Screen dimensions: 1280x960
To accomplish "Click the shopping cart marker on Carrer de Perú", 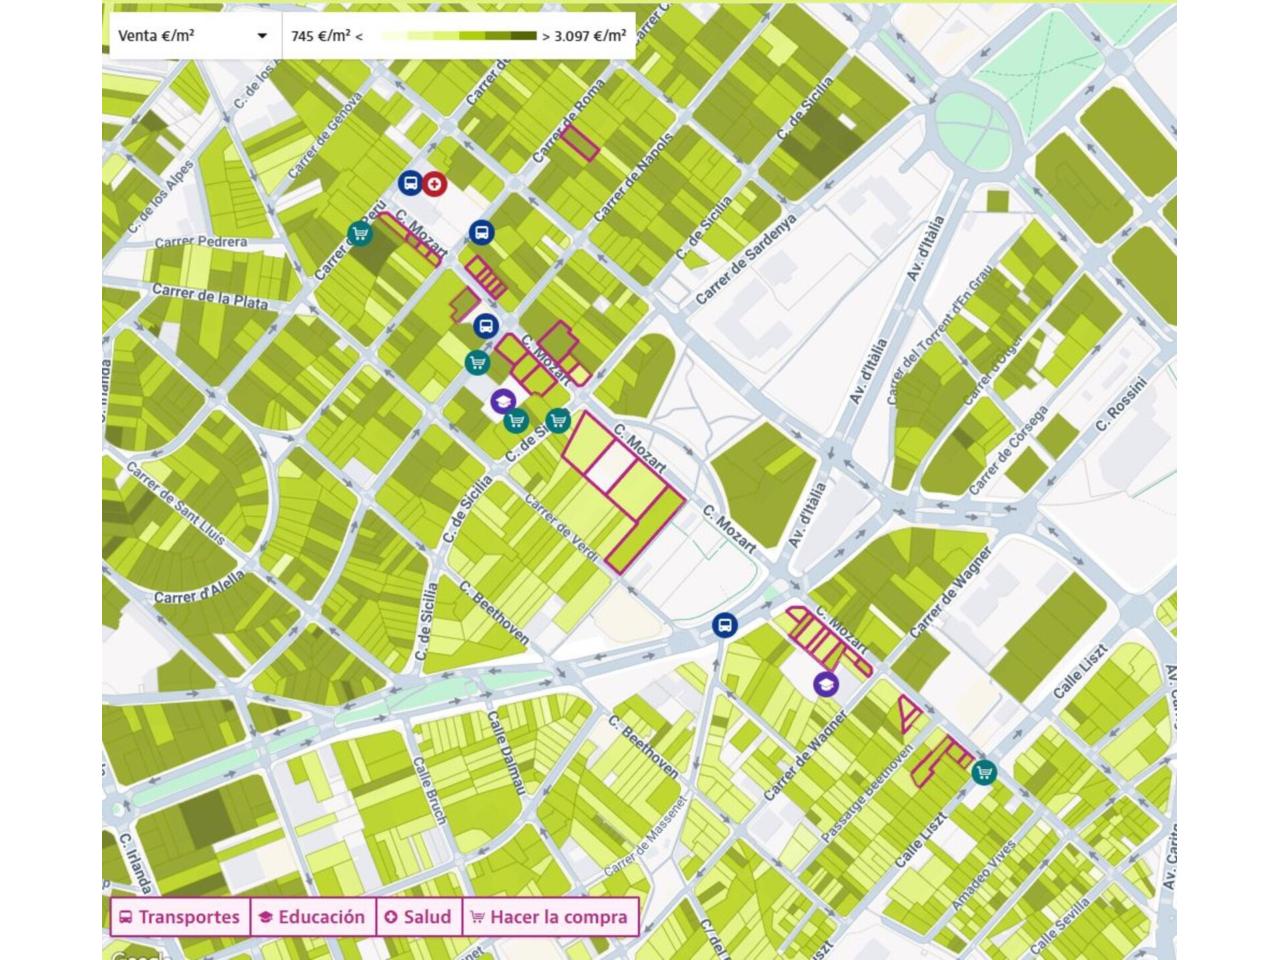I will pos(360,234).
